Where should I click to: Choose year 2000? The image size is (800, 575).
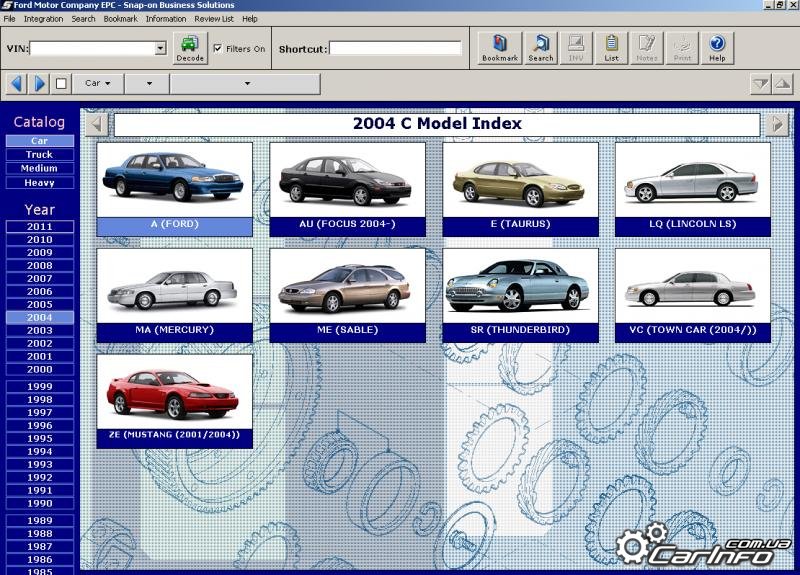[x=40, y=369]
